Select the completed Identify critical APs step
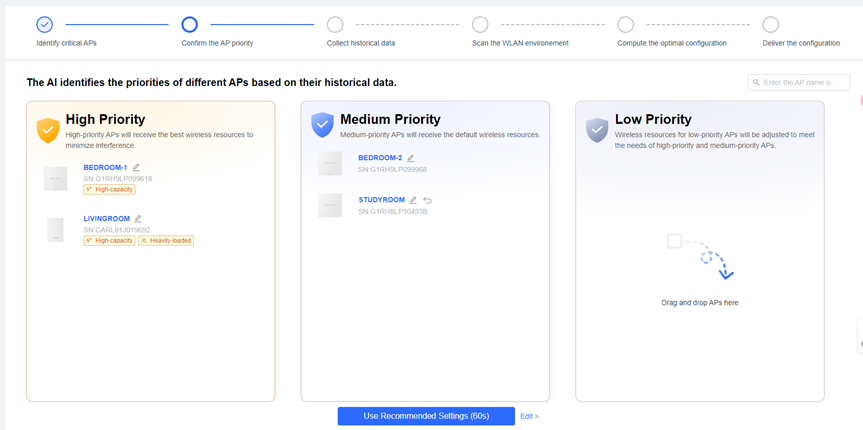Image resolution: width=863 pixels, height=430 pixels. coord(44,24)
